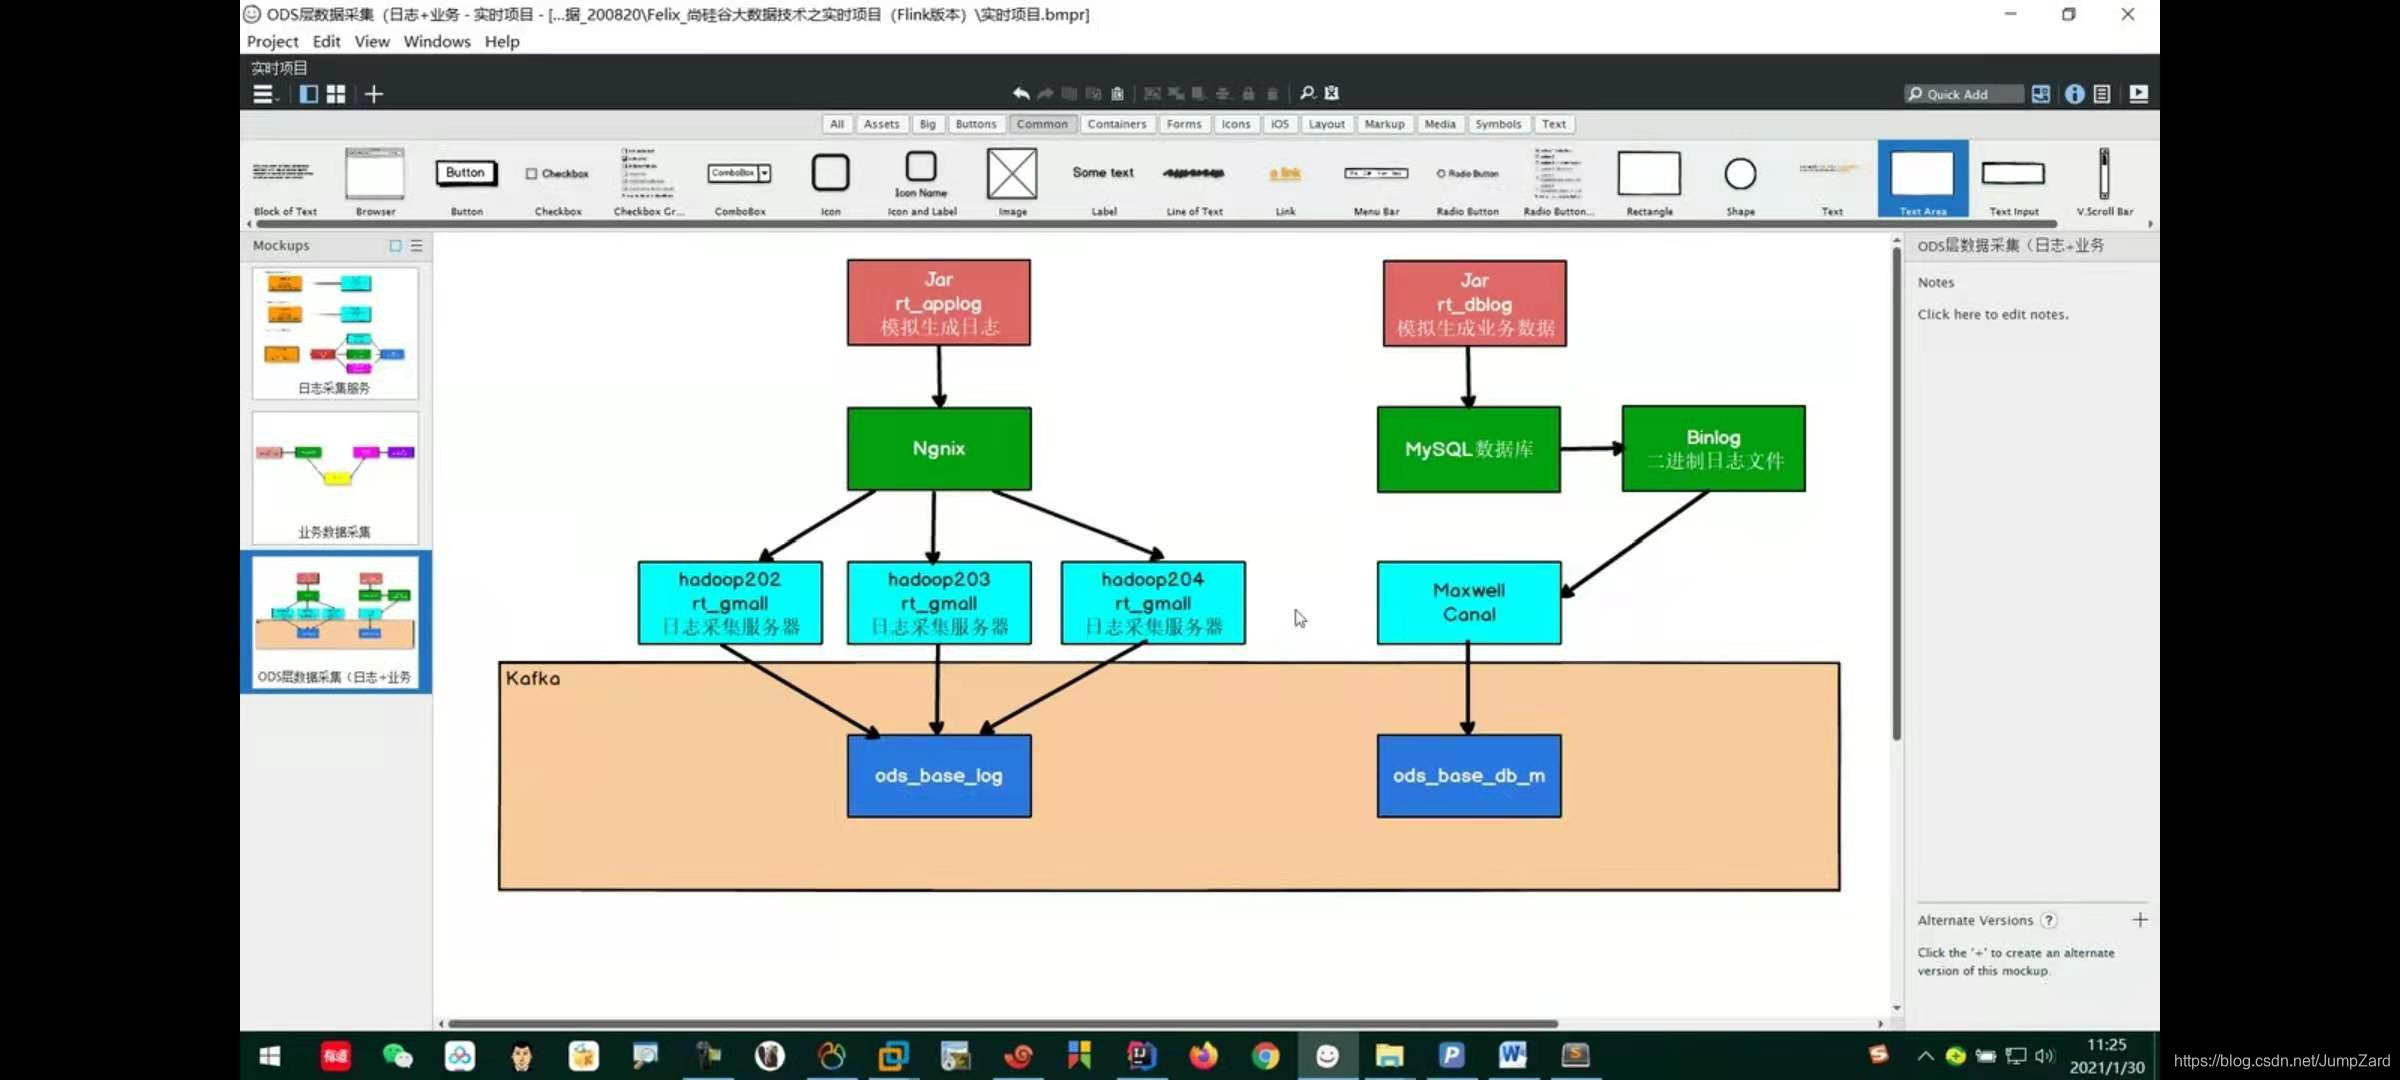Pick the Button control from library
2400x1080 pixels.
coord(466,181)
